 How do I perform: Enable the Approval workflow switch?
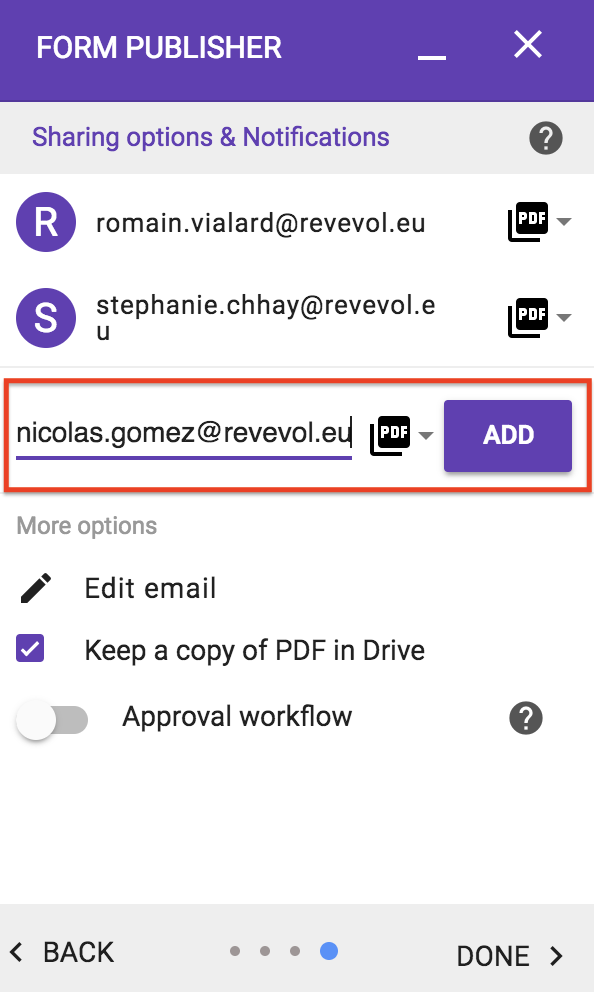point(52,720)
